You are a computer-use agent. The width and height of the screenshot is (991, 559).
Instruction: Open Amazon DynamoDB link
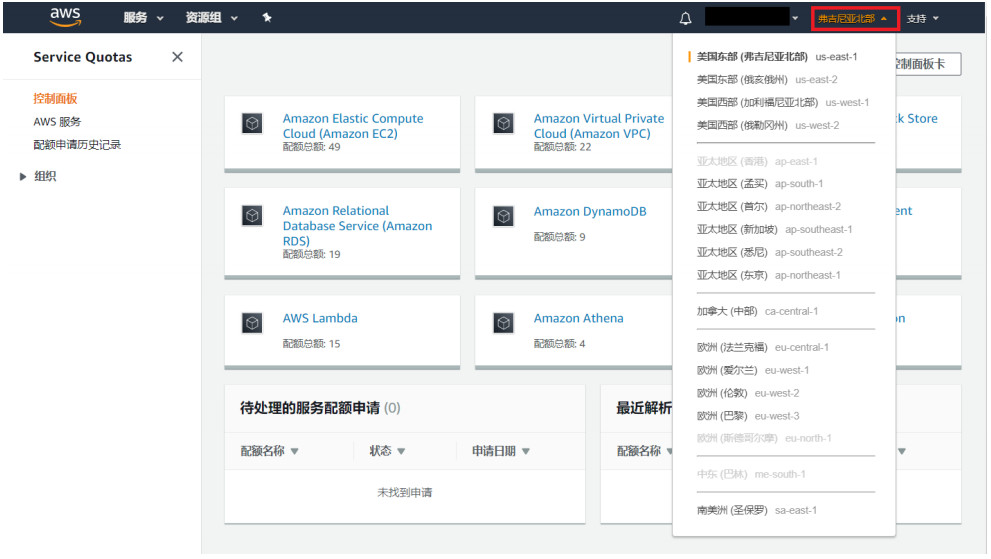coord(590,211)
